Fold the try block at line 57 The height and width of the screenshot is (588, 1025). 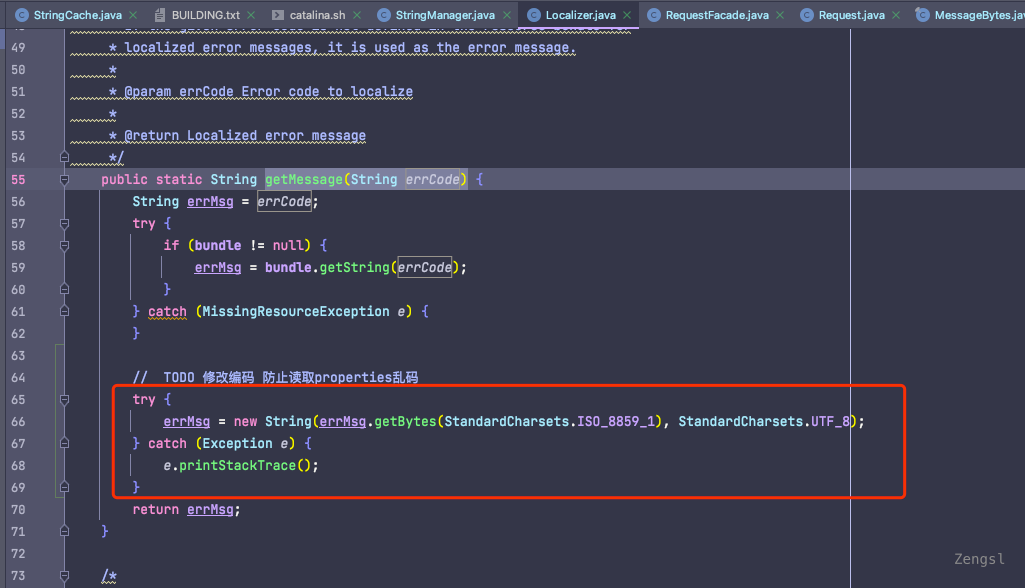tap(64, 224)
